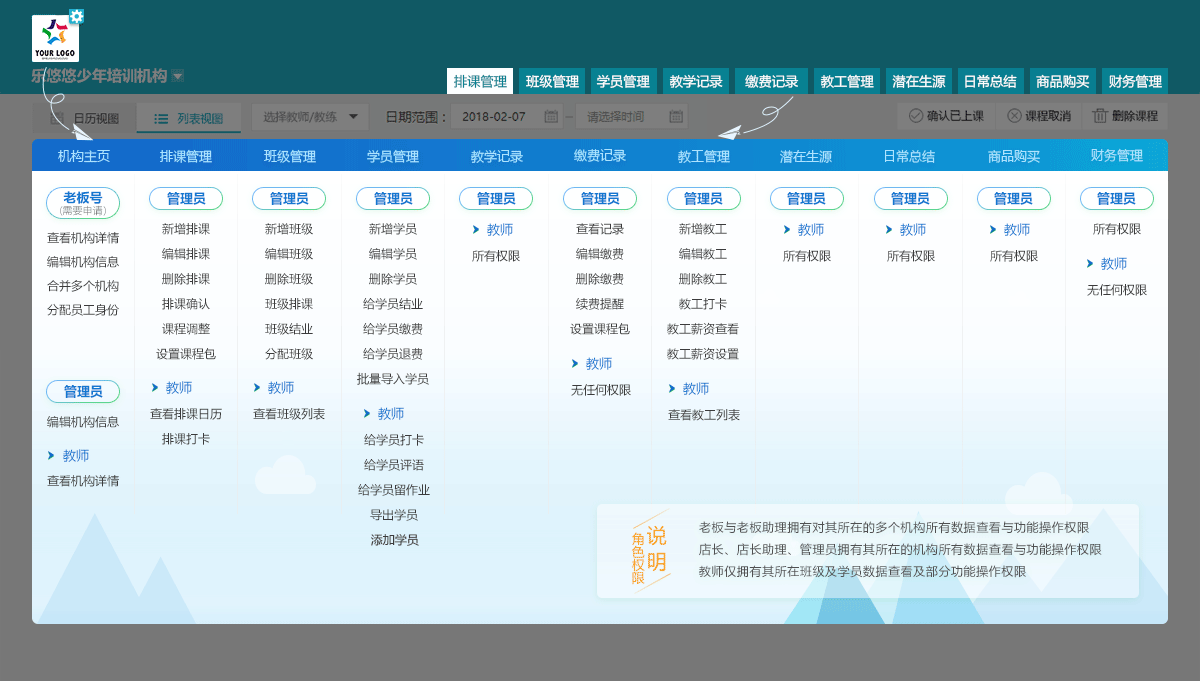Click the 确认已上课 checkmark button
1200x681 pixels.
946,116
